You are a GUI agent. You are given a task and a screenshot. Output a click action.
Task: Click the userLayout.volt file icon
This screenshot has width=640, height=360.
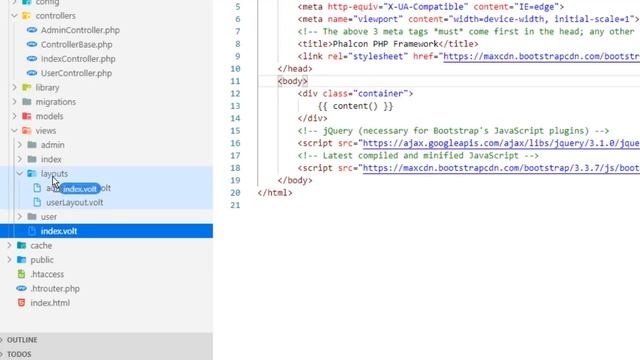click(x=37, y=202)
